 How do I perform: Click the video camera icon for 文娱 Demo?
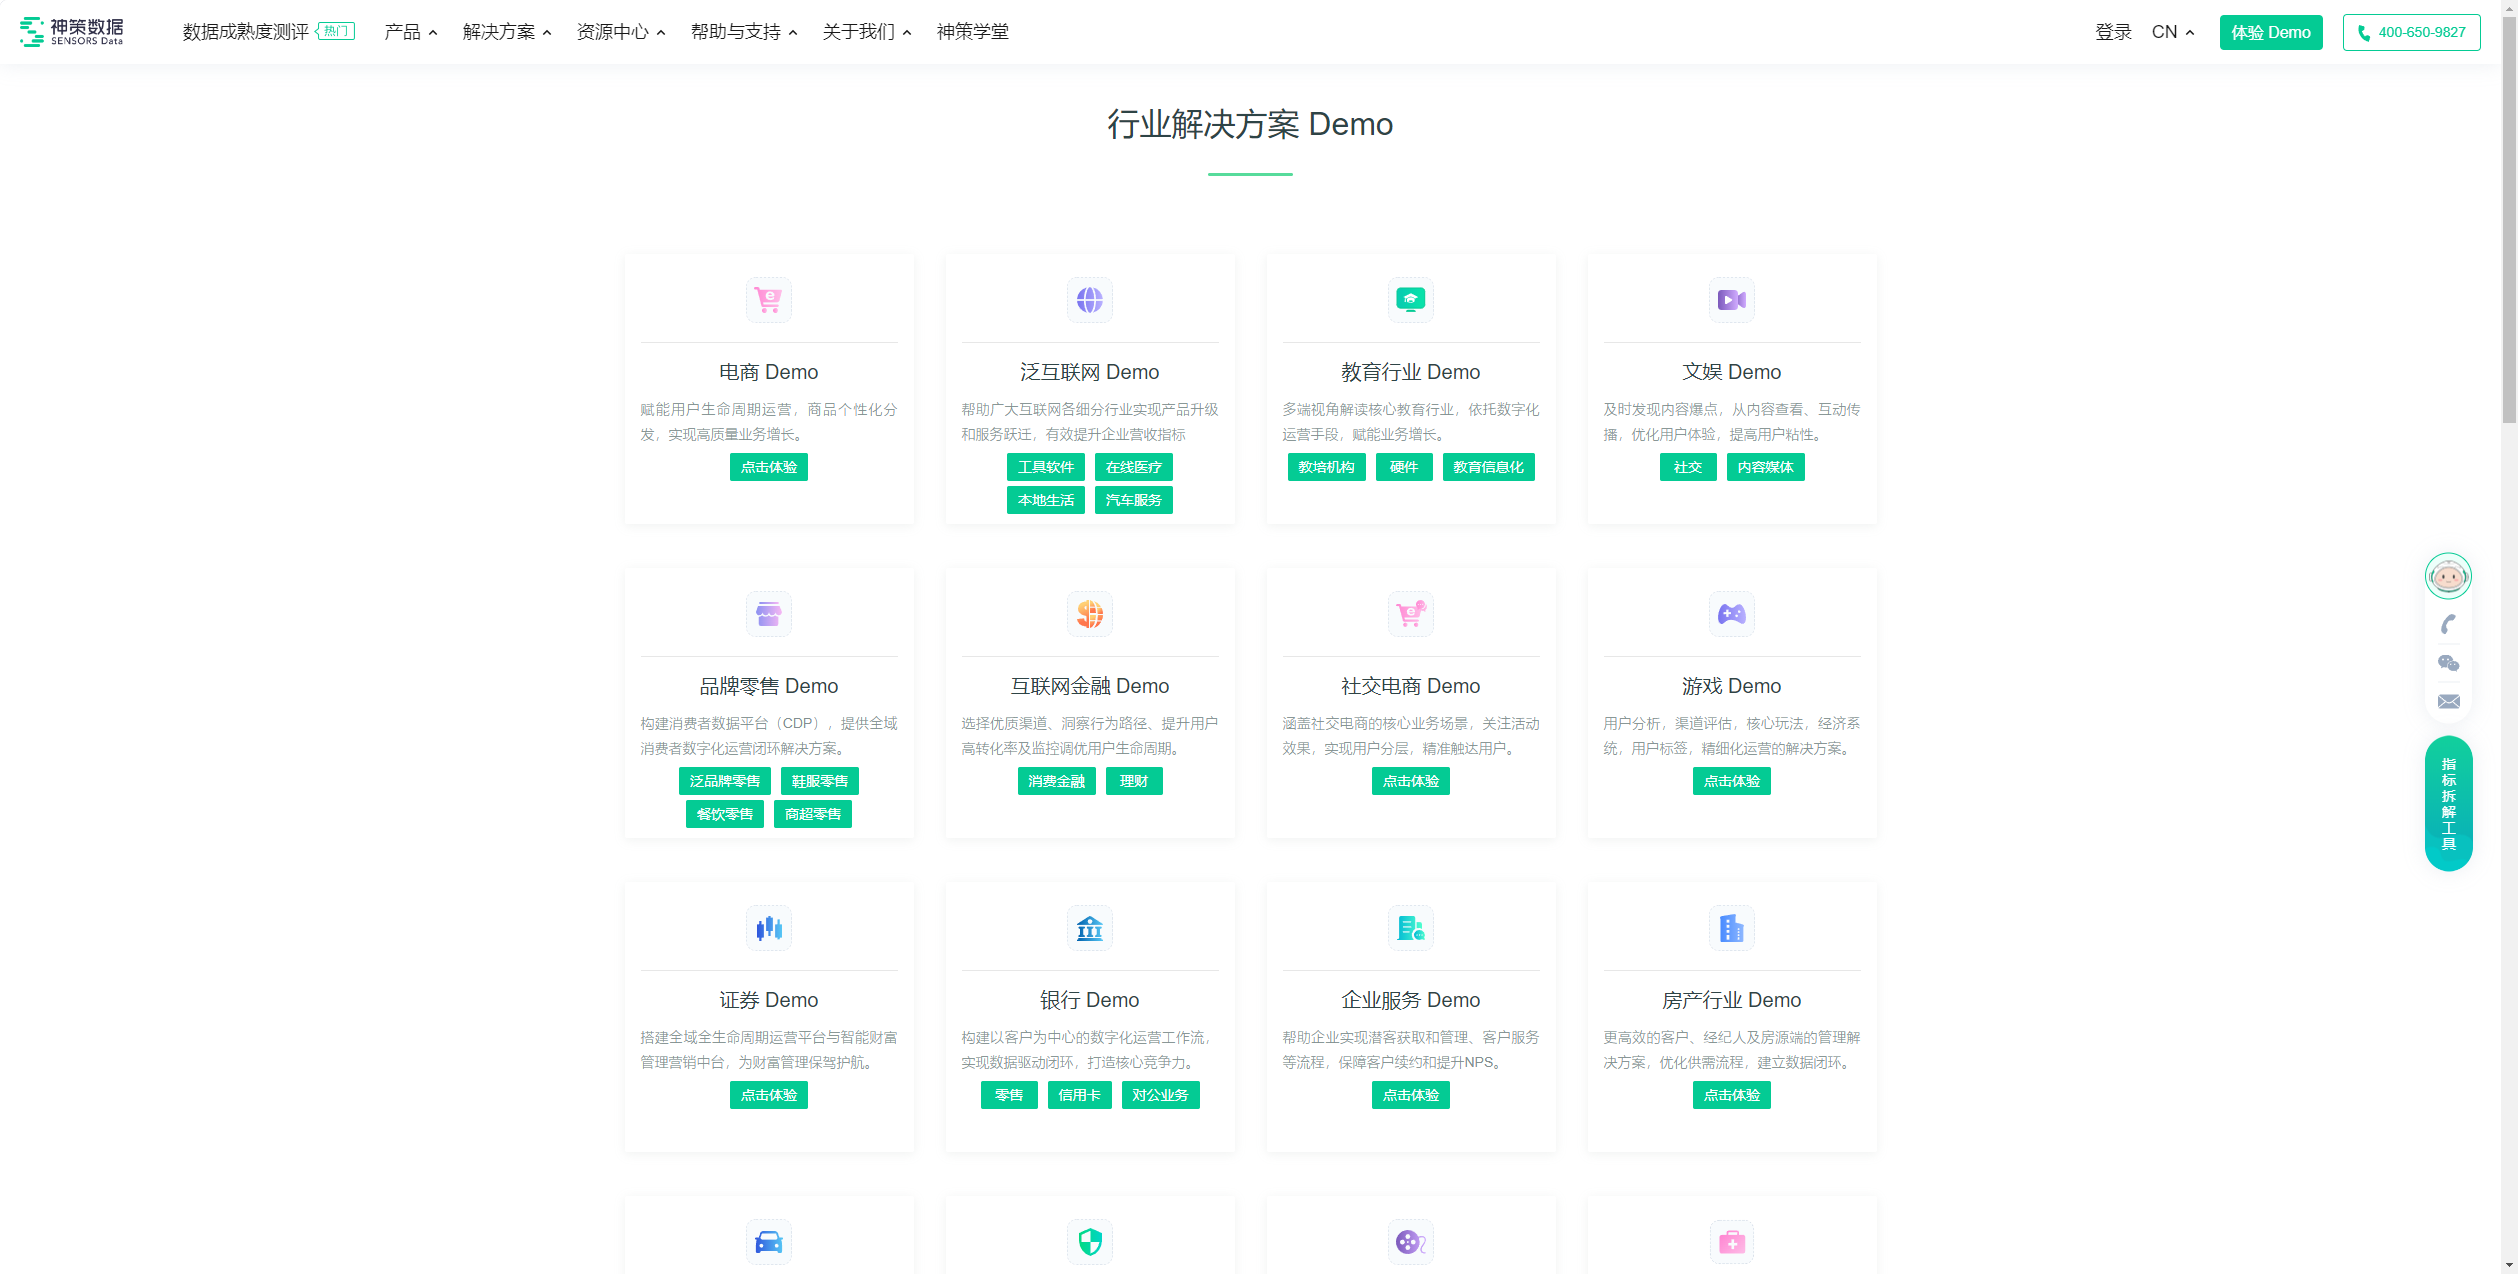1731,300
